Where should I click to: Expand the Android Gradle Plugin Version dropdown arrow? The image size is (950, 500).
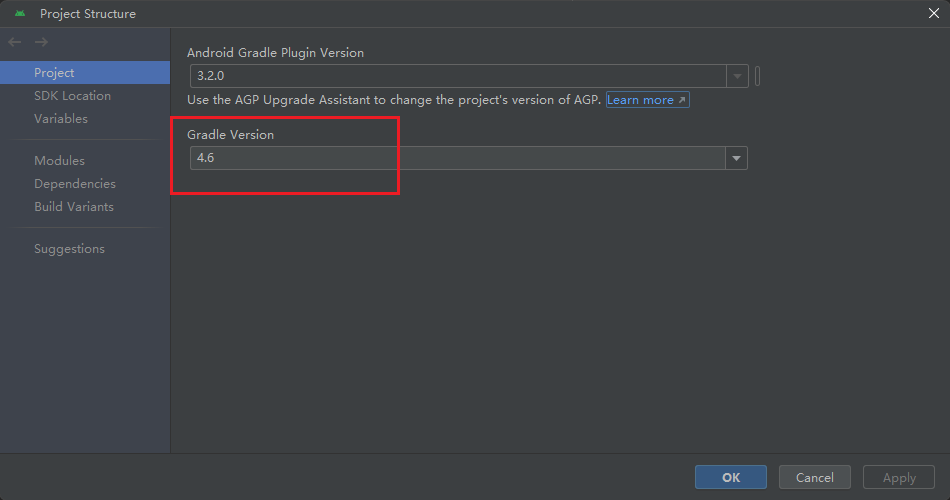click(737, 76)
